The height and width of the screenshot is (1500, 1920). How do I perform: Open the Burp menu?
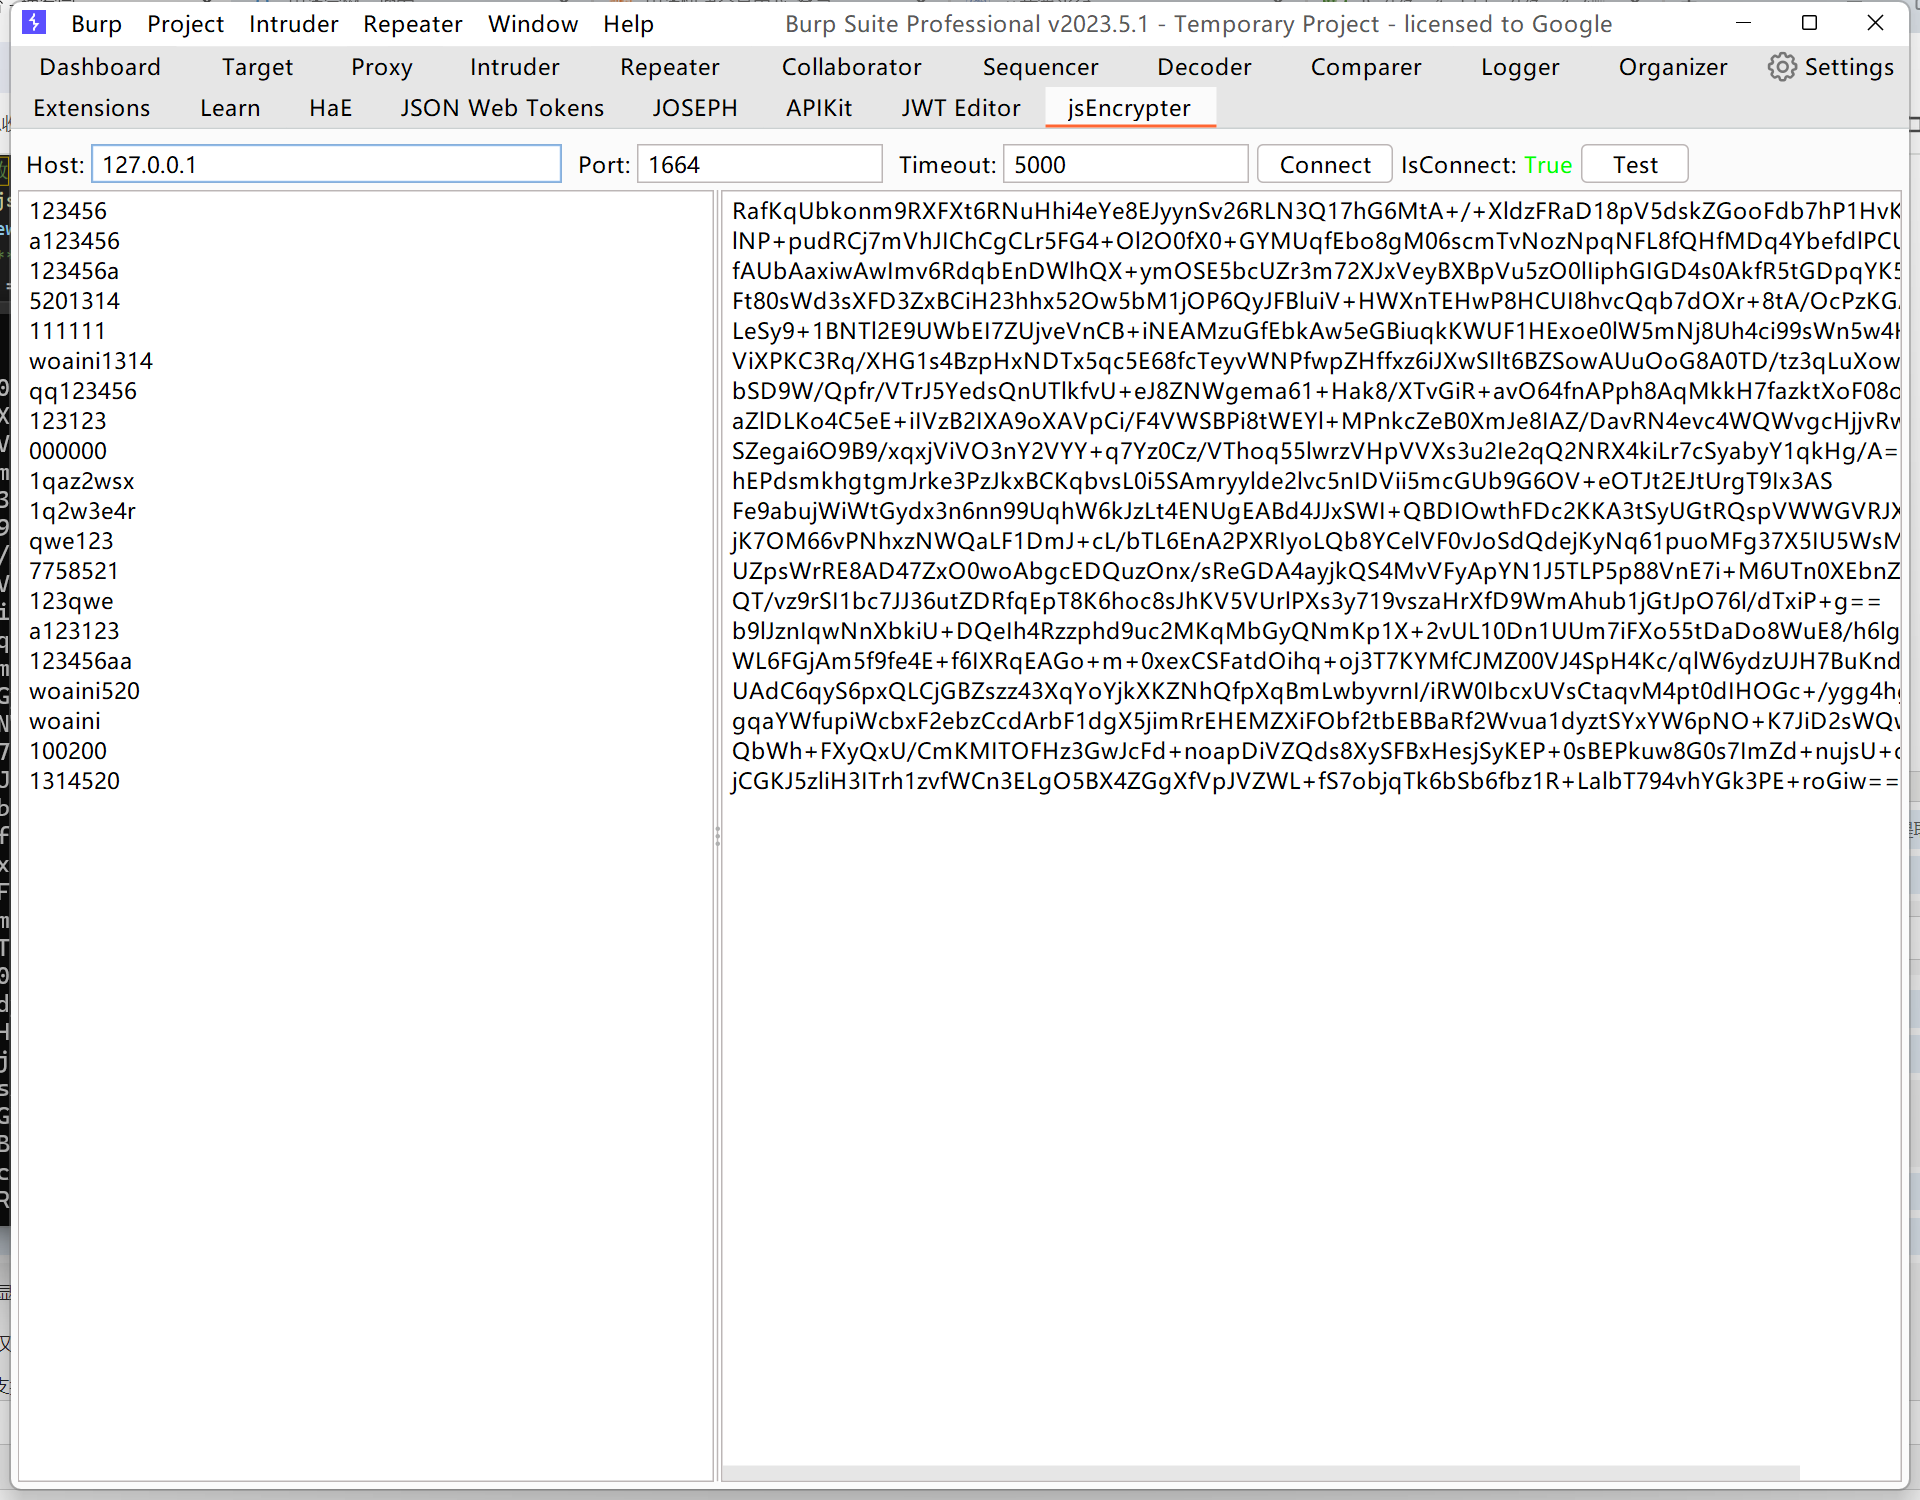[96, 24]
